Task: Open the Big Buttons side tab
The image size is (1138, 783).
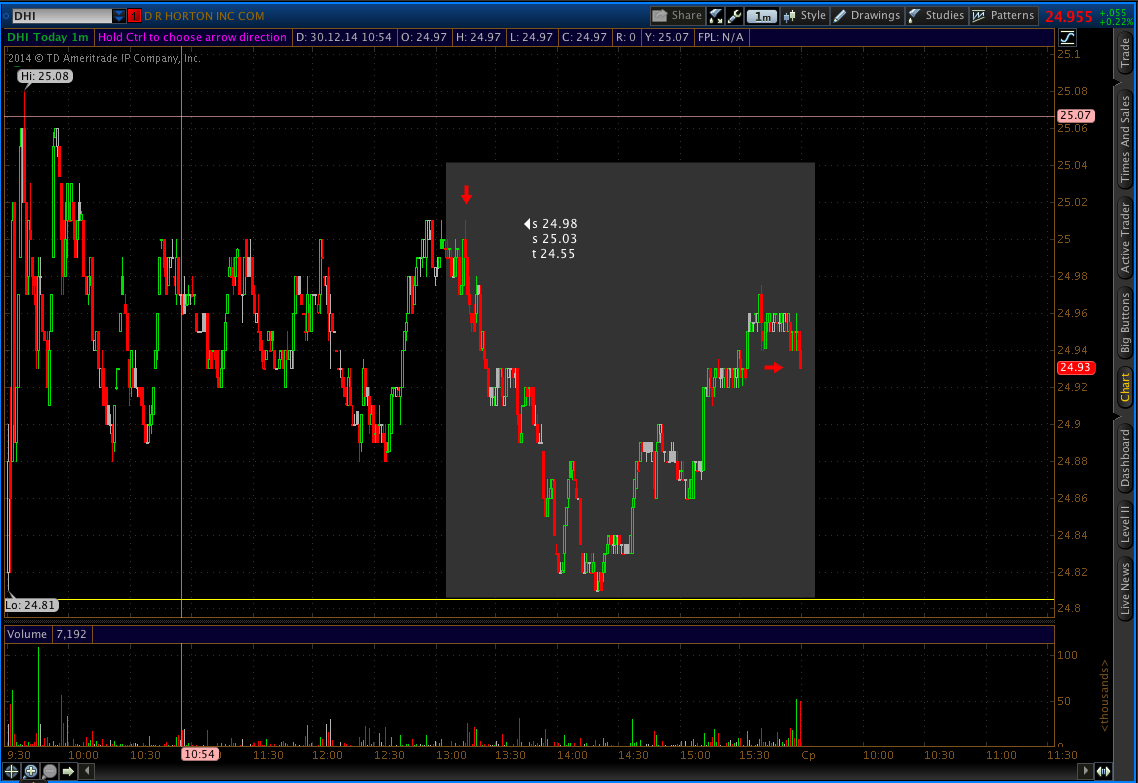Action: [1125, 323]
